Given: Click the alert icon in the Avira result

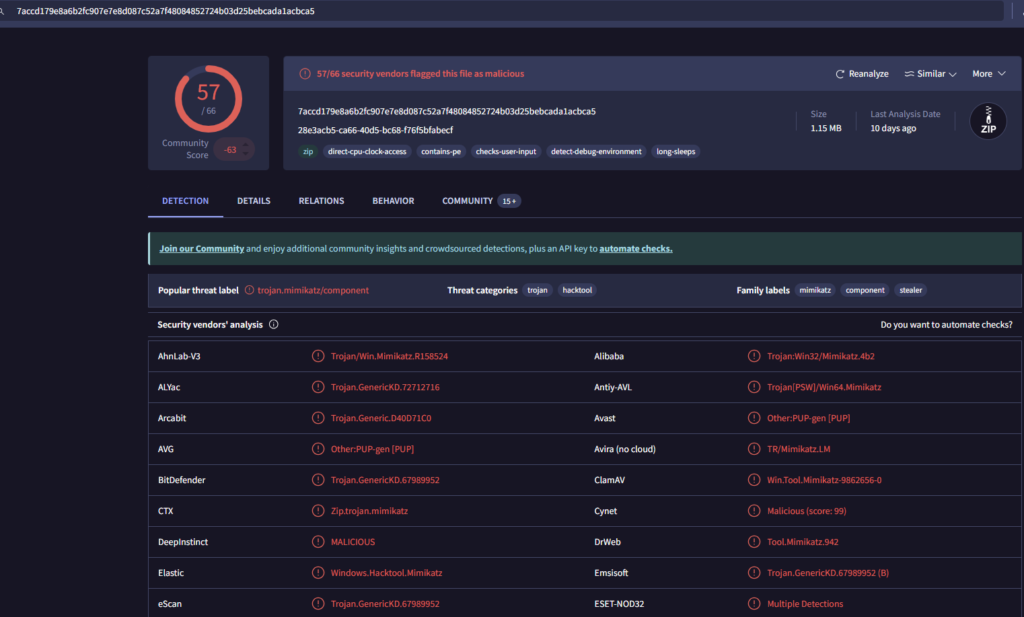Looking at the screenshot, I should pyautogui.click(x=754, y=449).
